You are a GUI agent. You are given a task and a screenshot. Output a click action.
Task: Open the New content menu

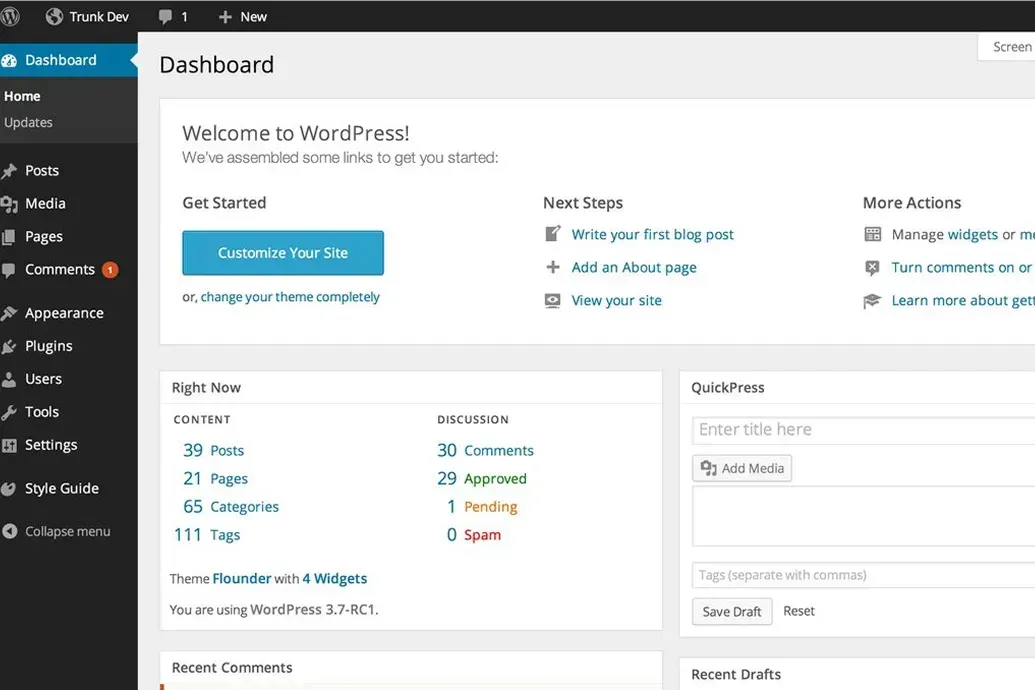(x=242, y=17)
